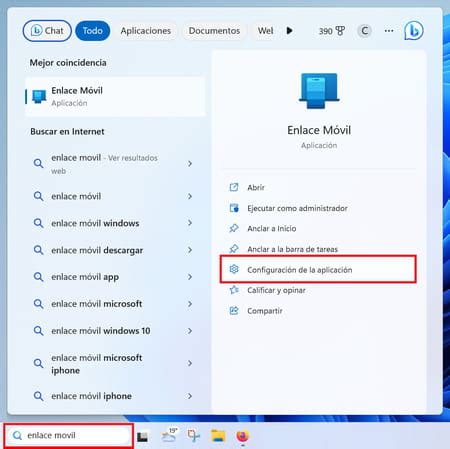
Task: Select 'enlace movil - Ver resultados web'
Action: (x=115, y=164)
